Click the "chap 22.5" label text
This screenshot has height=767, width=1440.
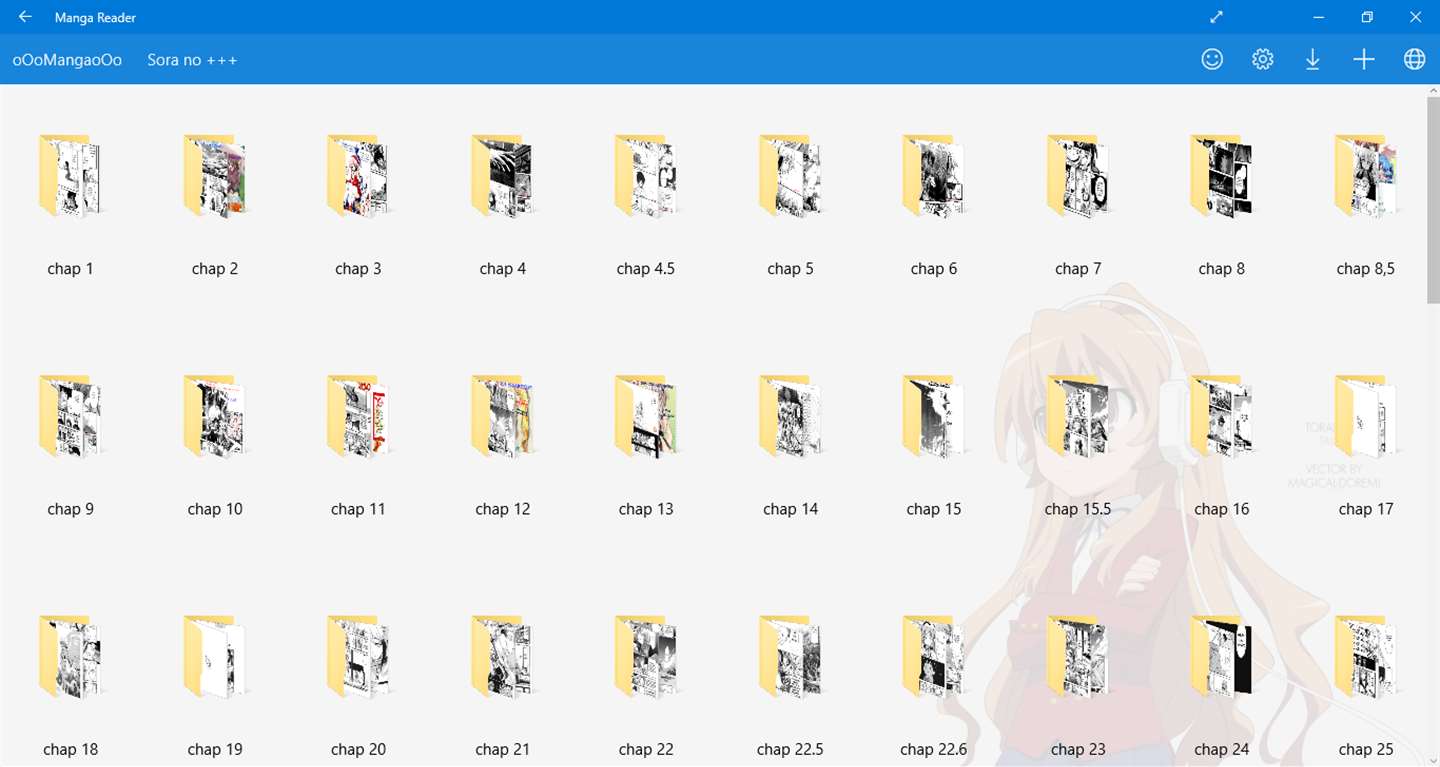click(x=790, y=749)
